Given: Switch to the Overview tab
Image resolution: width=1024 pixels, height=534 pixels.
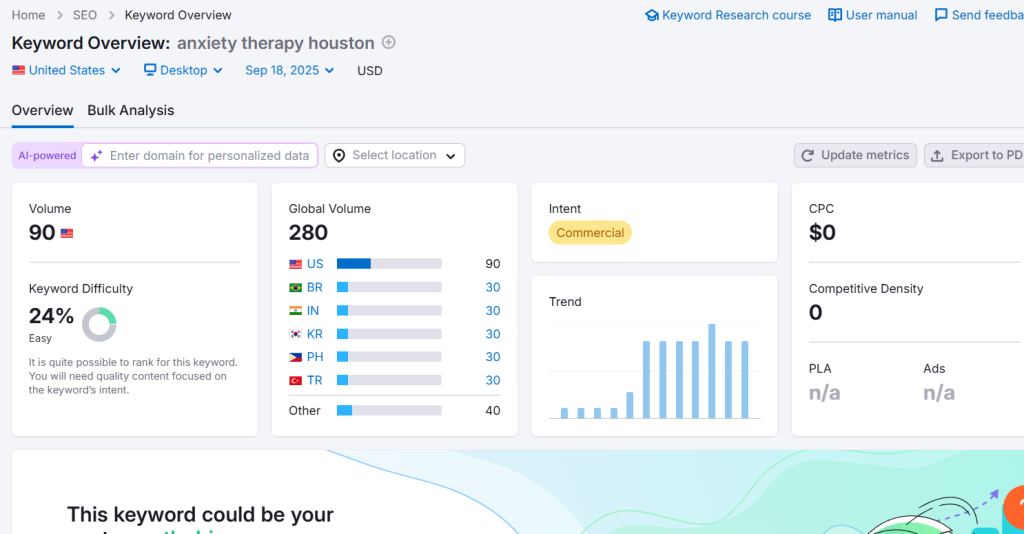Looking at the screenshot, I should tap(42, 110).
